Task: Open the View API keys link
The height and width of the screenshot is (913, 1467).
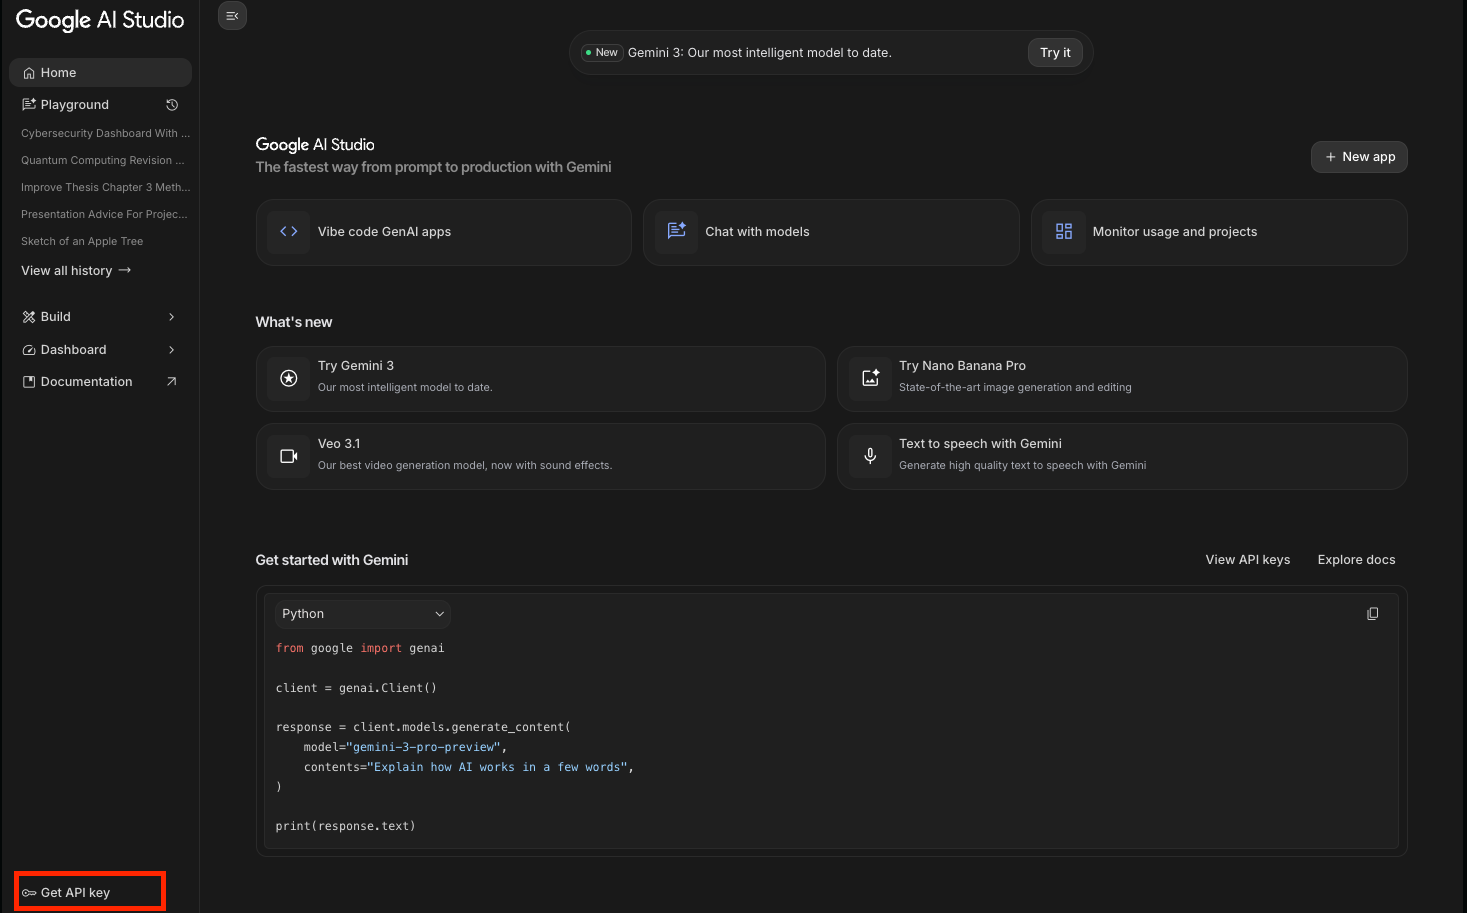Action: click(1247, 560)
